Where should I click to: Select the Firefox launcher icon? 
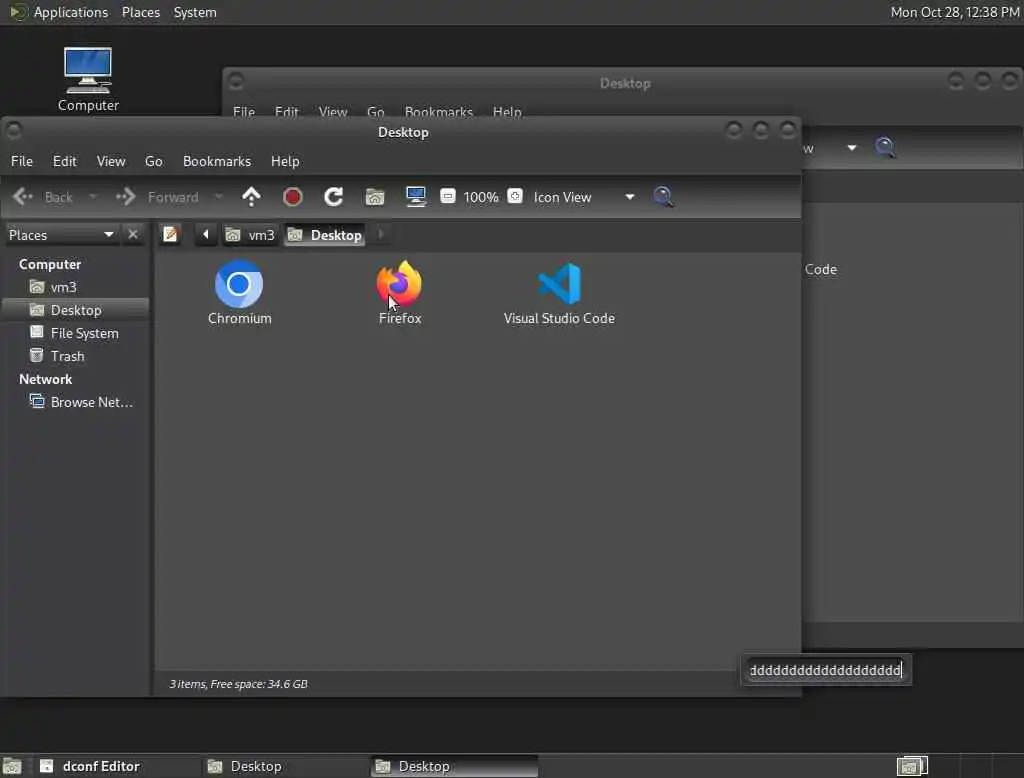399,284
